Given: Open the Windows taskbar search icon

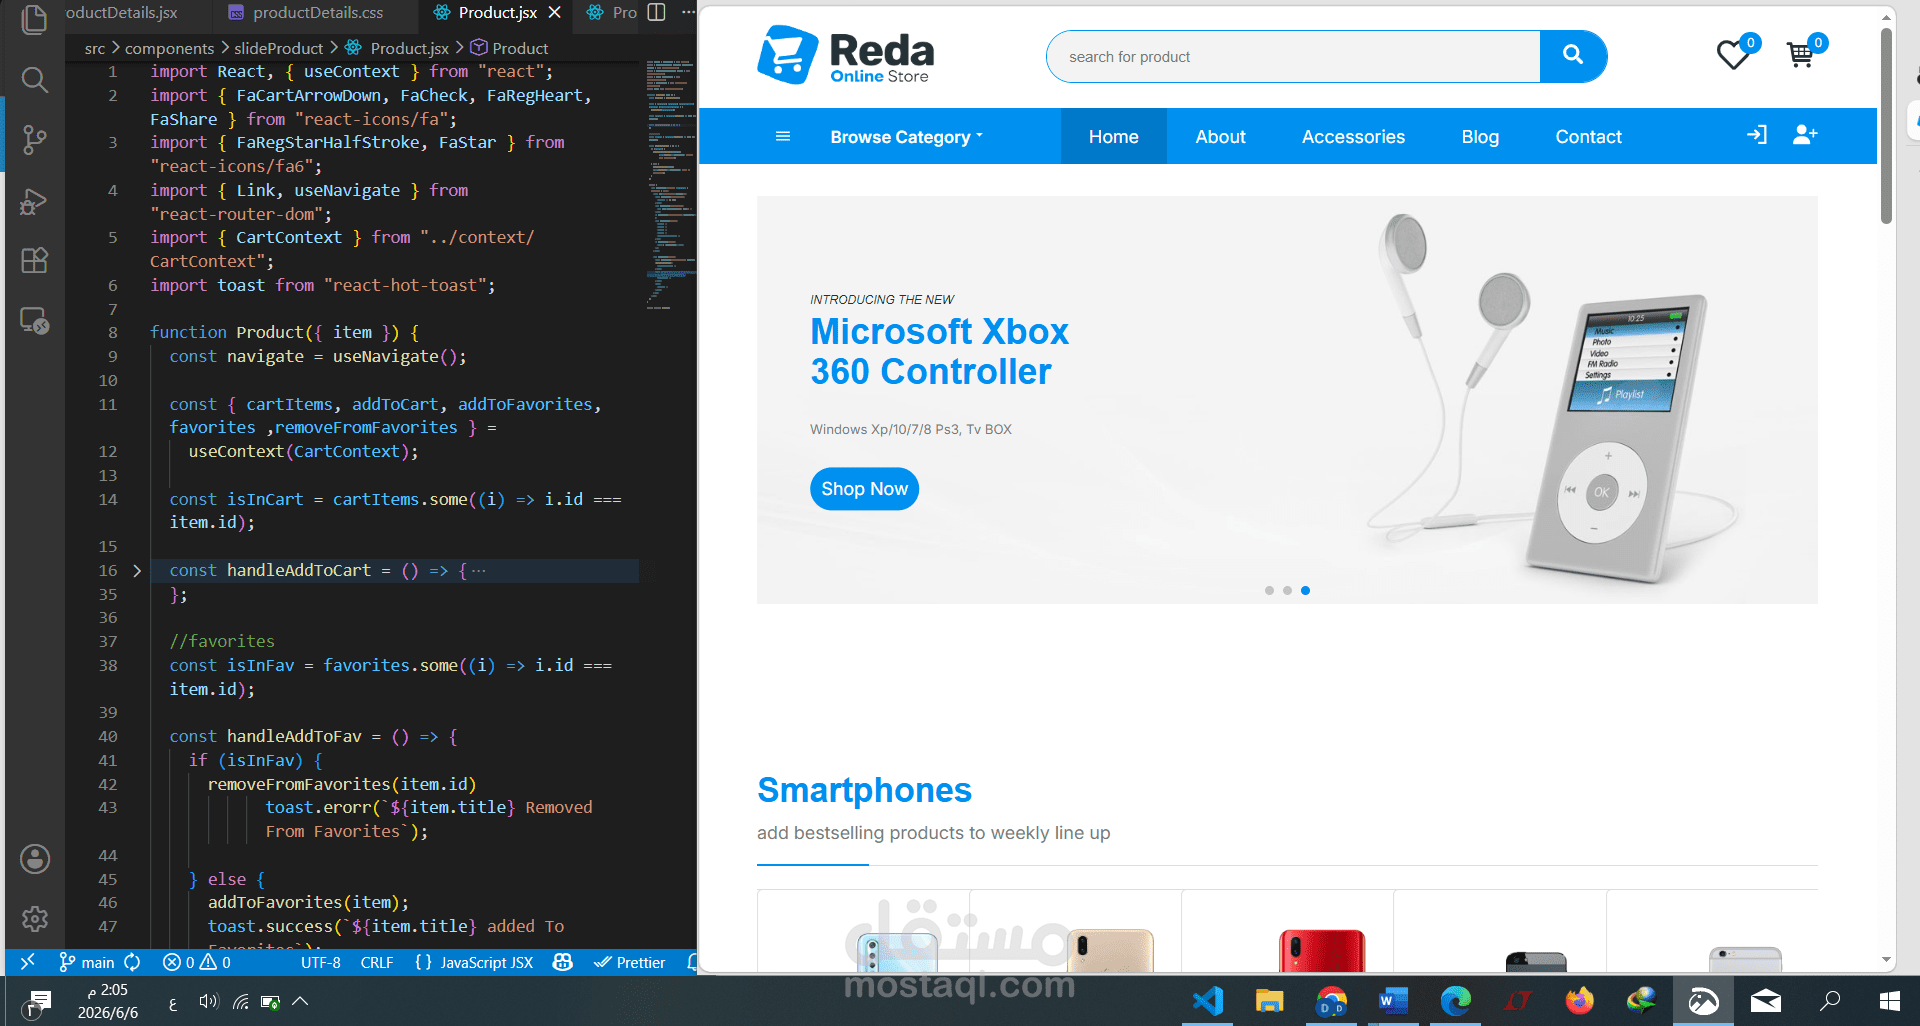Looking at the screenshot, I should click(x=1830, y=1000).
